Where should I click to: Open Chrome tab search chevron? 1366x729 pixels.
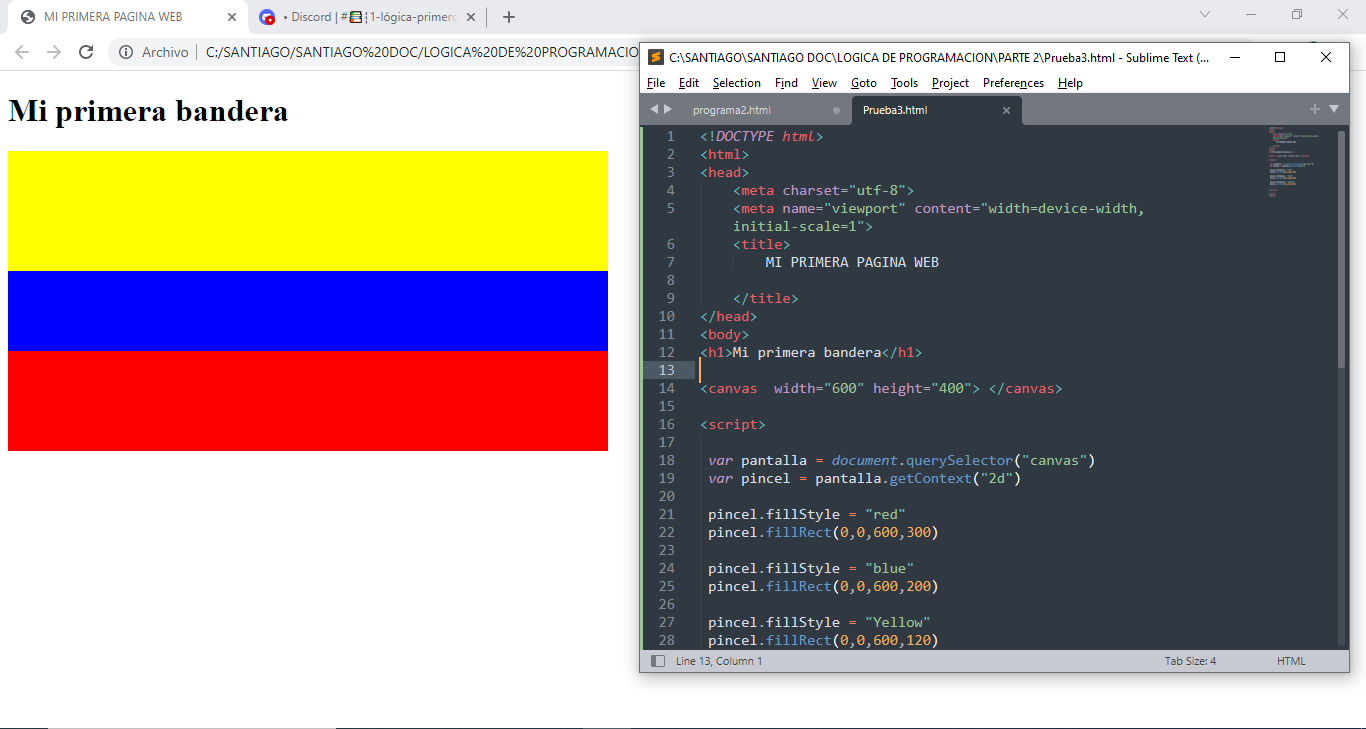pos(1205,14)
